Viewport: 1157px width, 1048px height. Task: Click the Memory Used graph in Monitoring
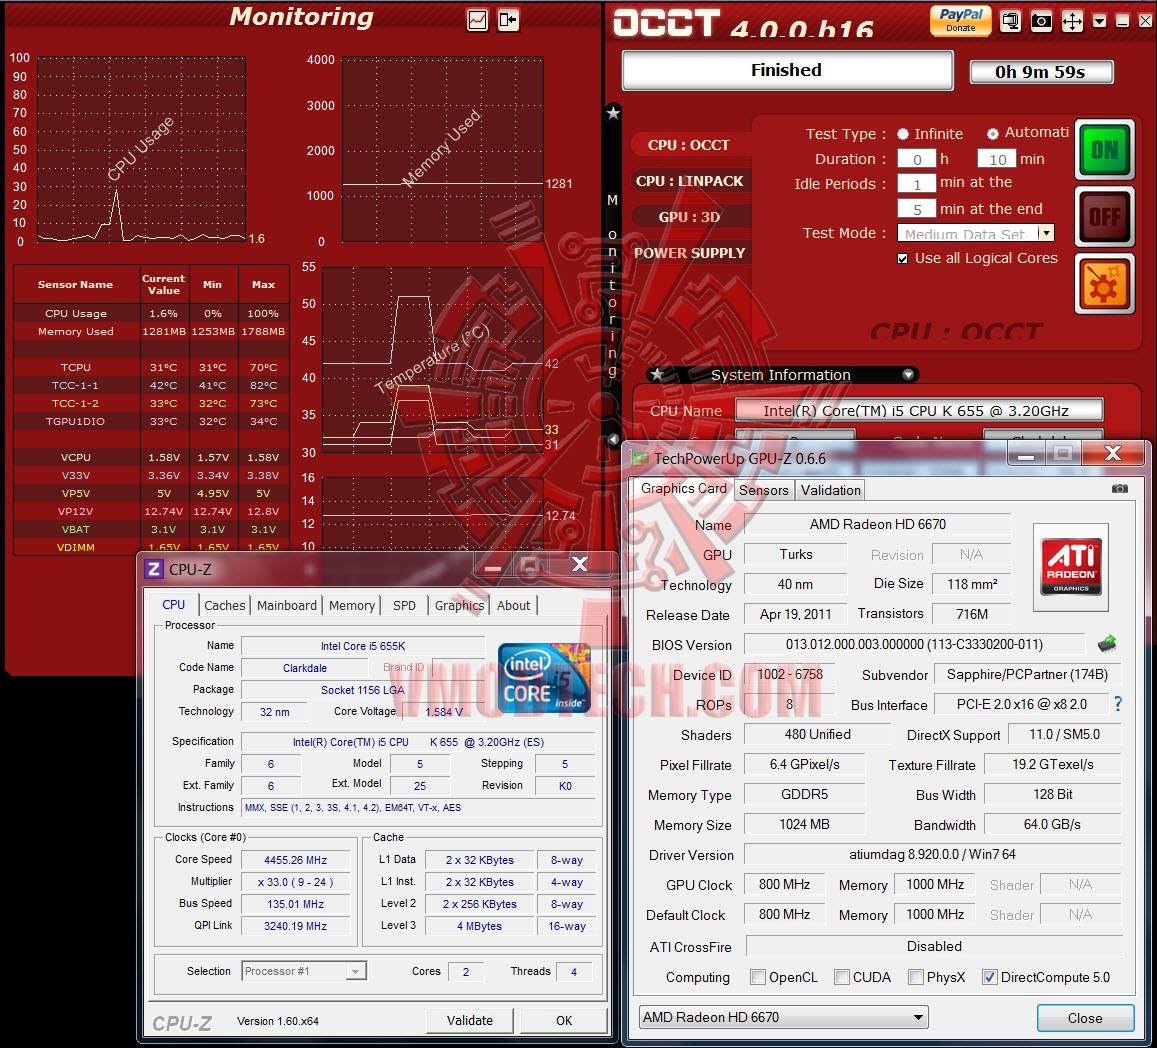coord(442,149)
